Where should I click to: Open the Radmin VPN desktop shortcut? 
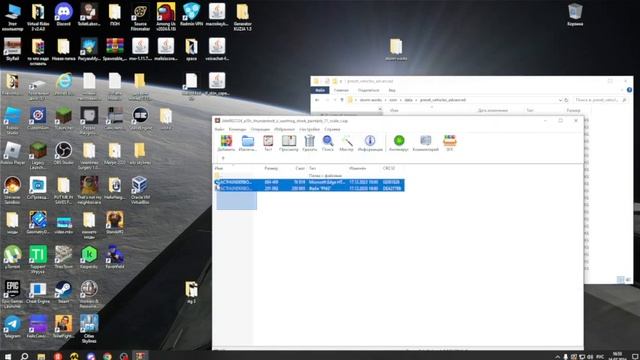click(191, 15)
